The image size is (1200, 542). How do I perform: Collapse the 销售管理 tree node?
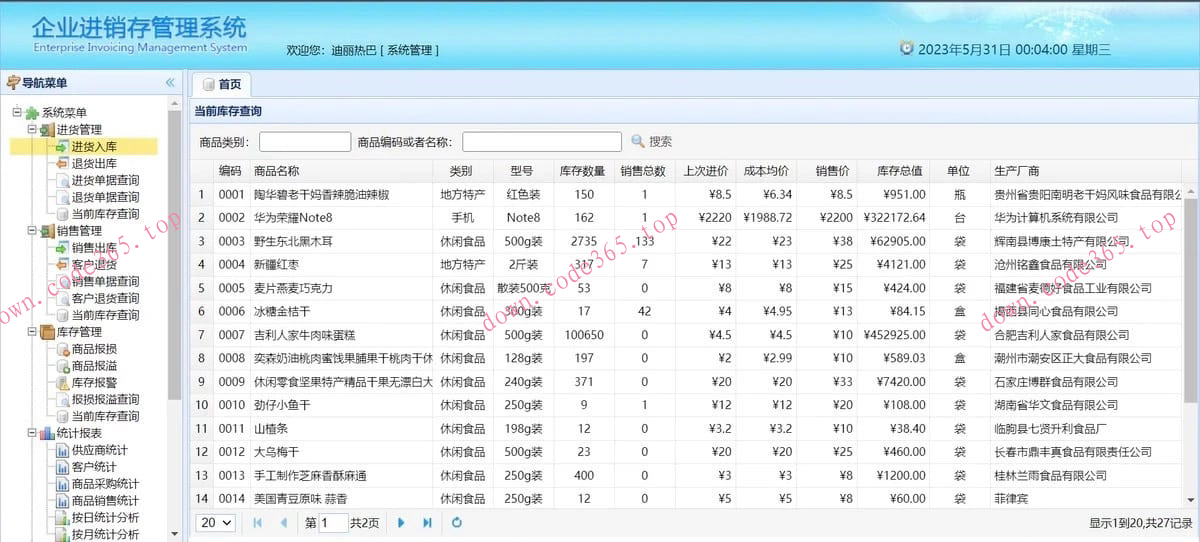(32, 231)
